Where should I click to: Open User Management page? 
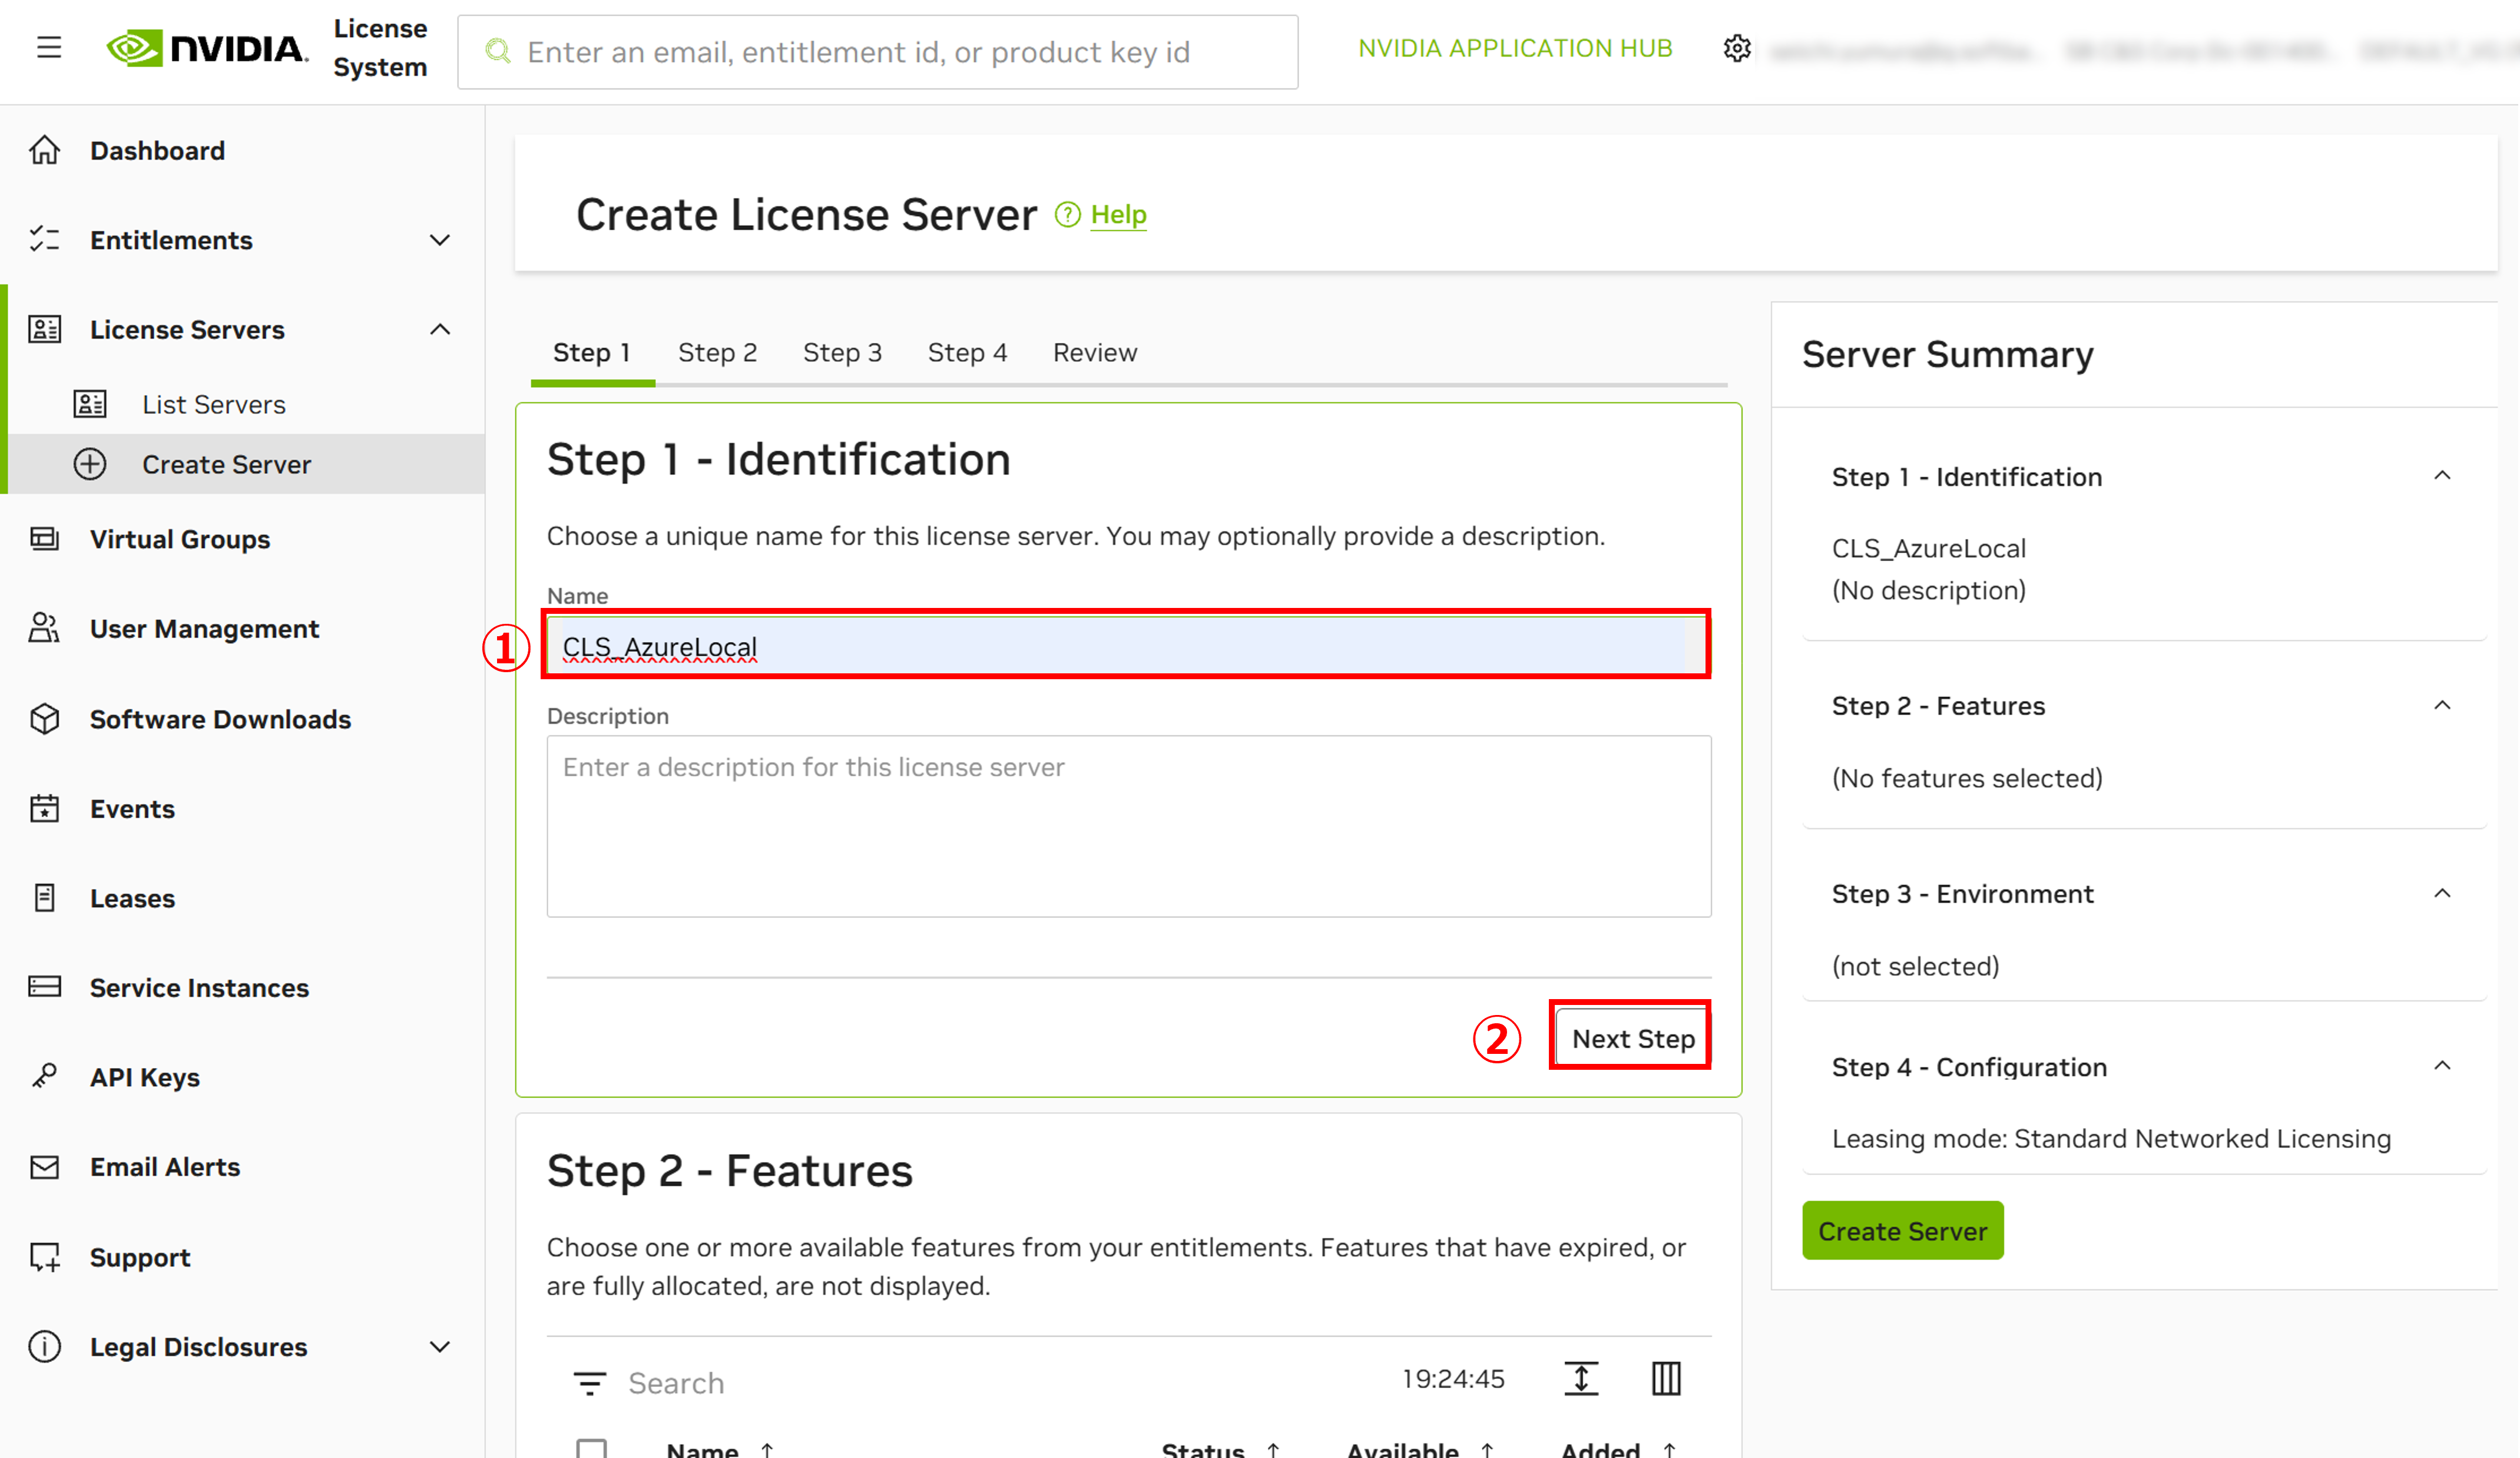204,628
